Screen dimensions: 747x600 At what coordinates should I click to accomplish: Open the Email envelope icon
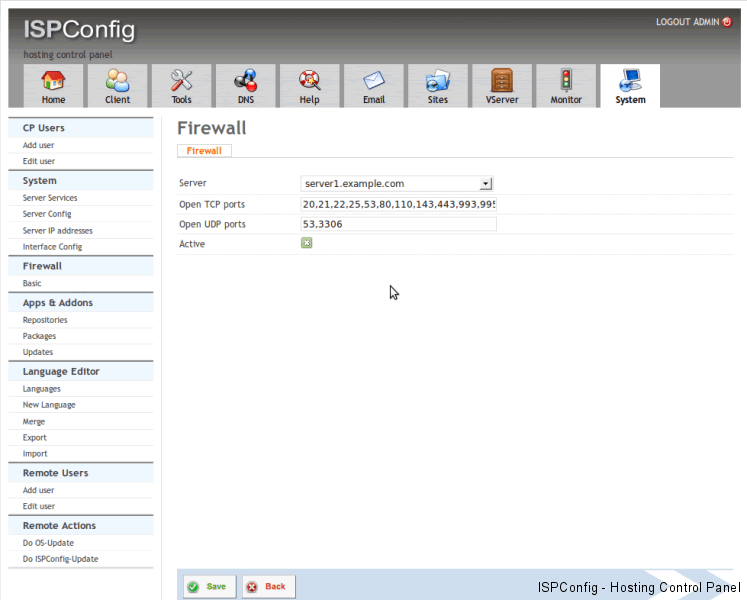point(373,81)
